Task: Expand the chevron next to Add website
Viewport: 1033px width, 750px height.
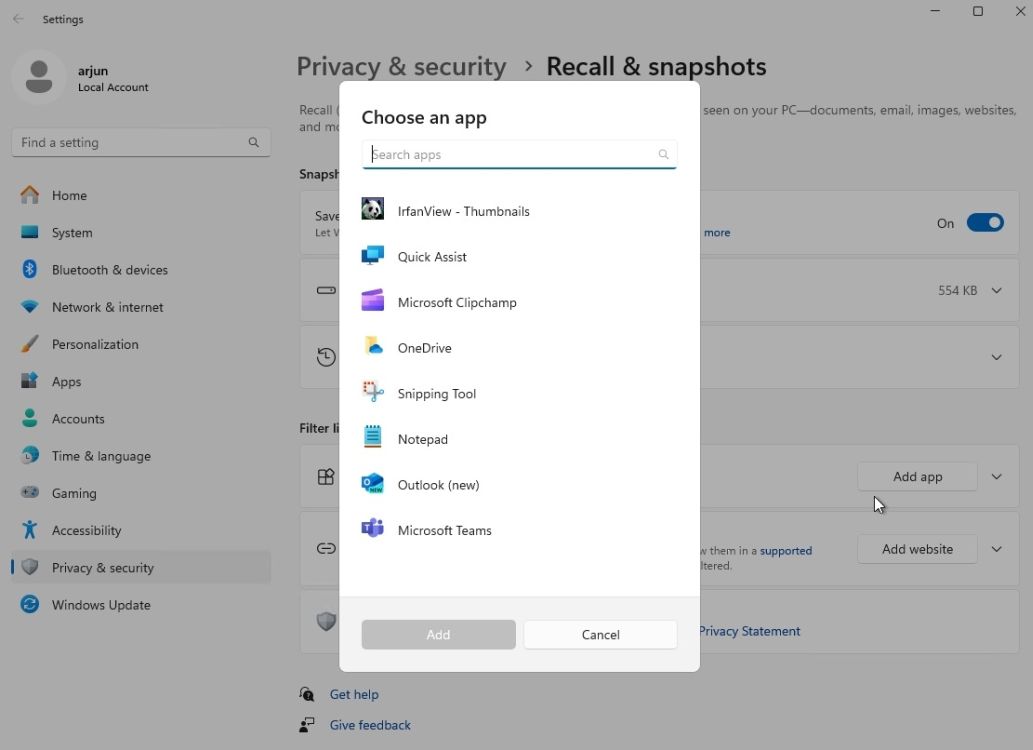Action: (x=997, y=549)
